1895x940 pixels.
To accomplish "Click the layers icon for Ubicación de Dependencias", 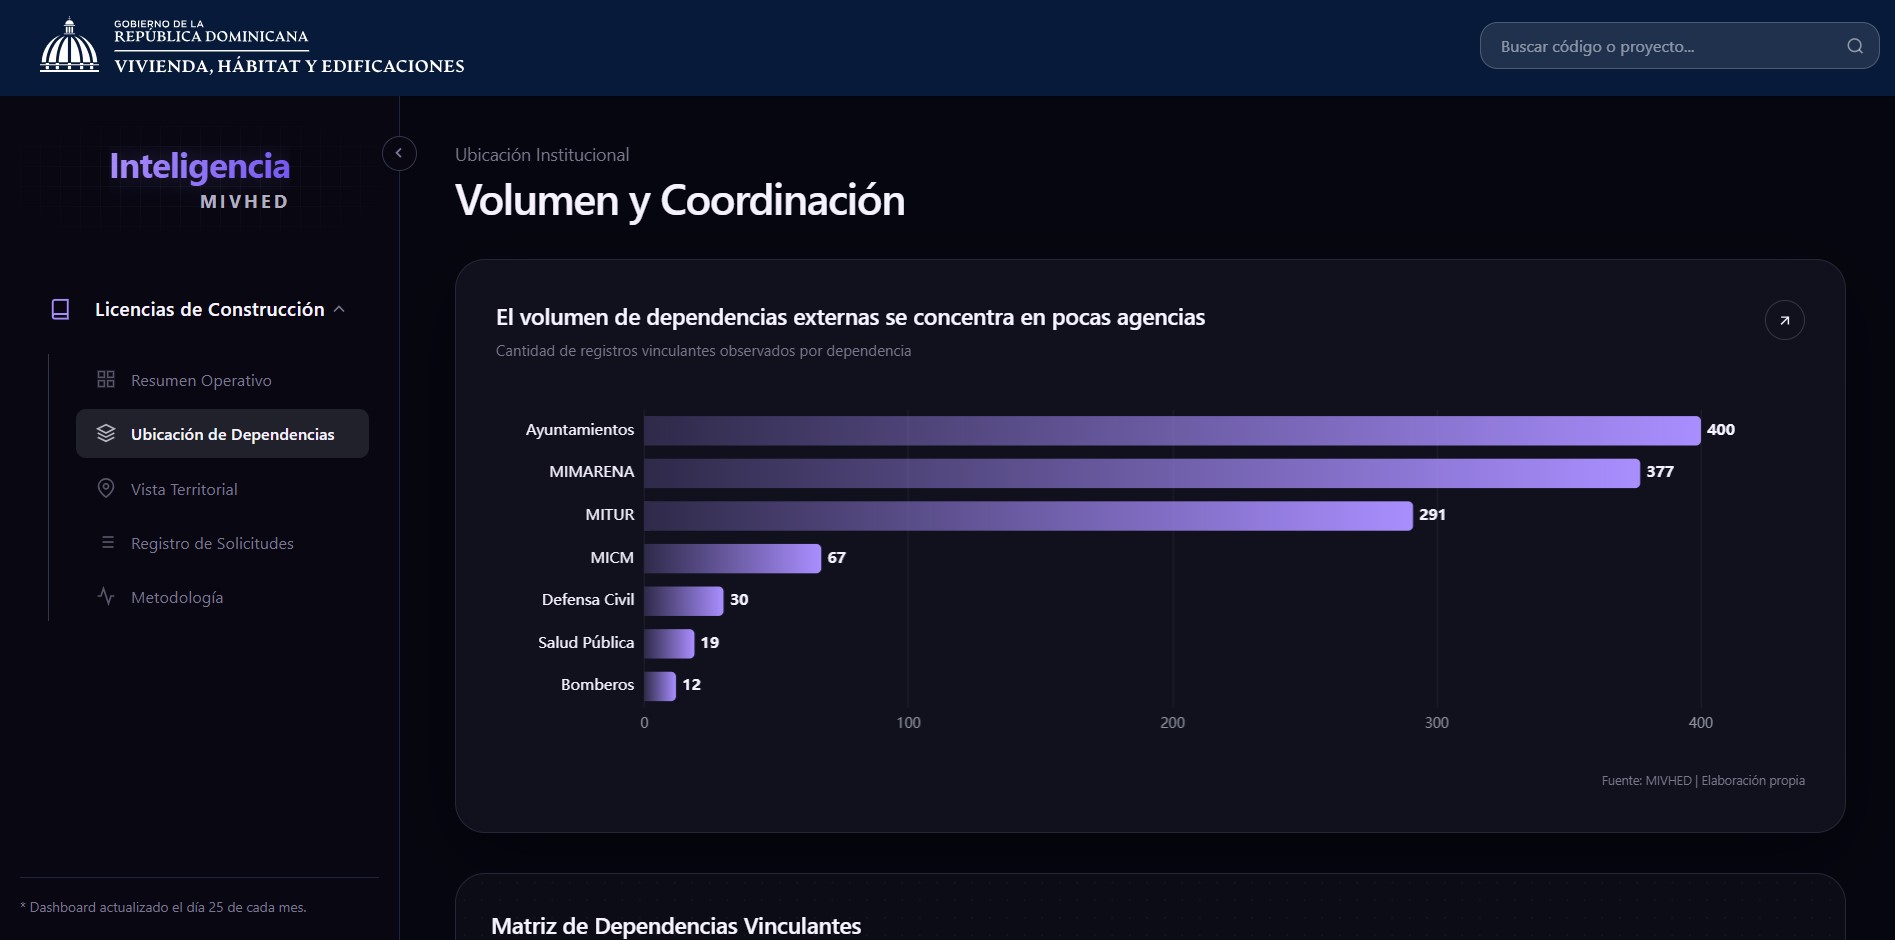I will click(106, 433).
